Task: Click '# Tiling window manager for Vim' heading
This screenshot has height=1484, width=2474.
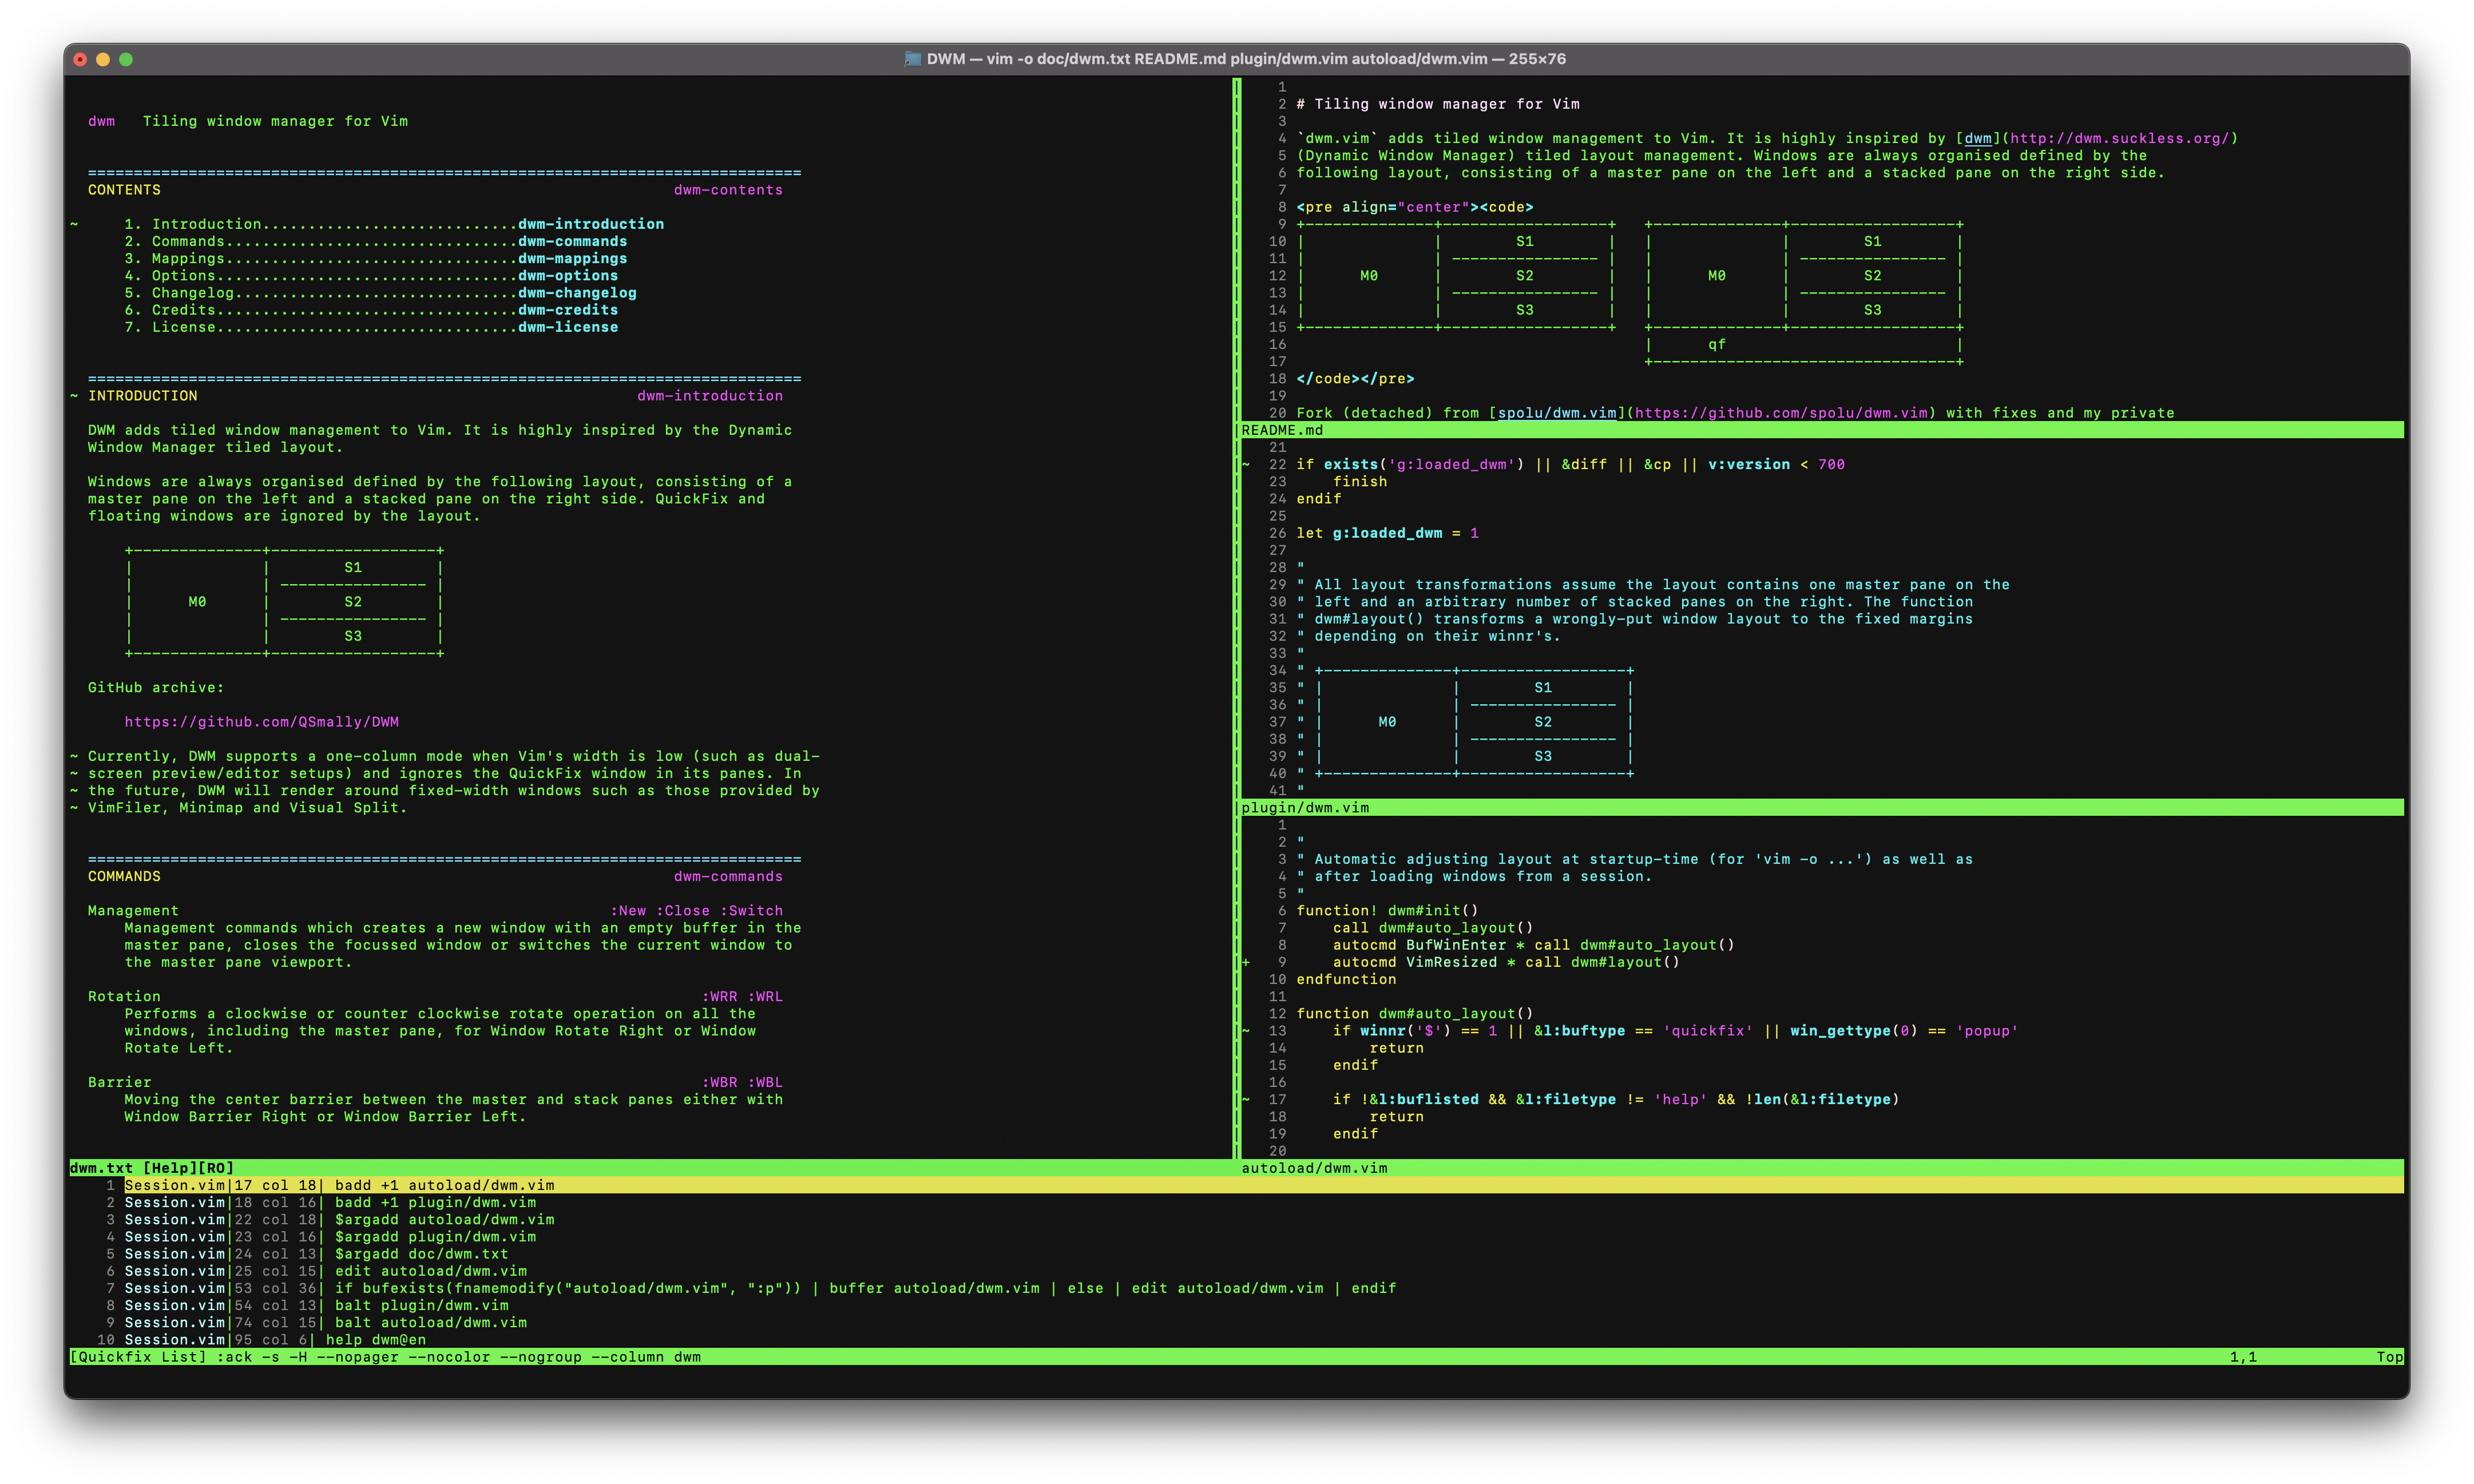Action: [x=1438, y=104]
